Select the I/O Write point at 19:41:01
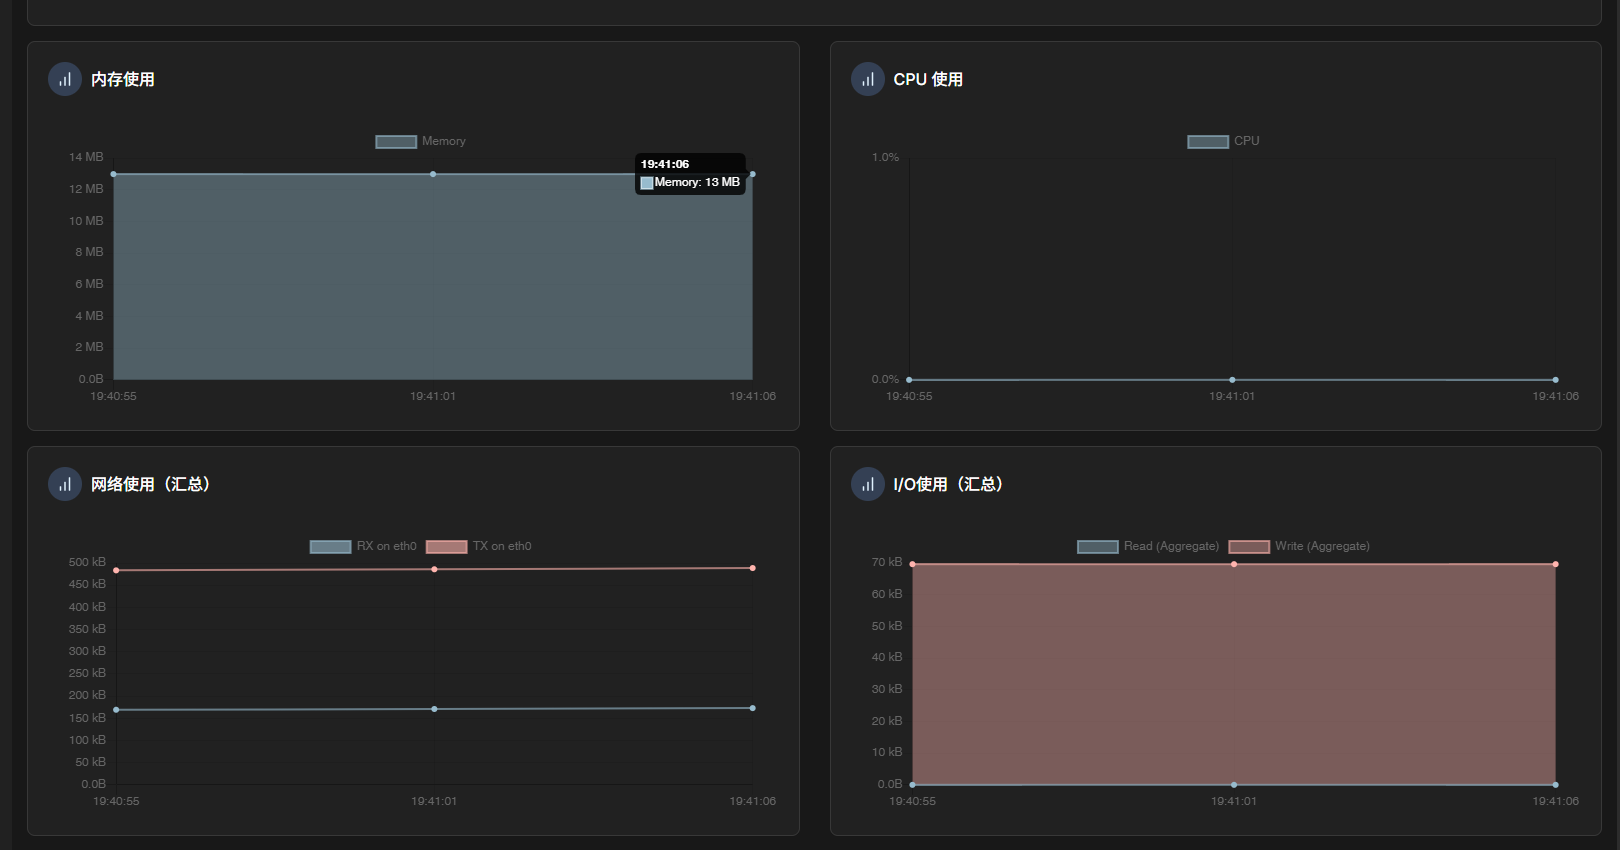Screen dimensions: 1620x850 (x=1234, y=564)
